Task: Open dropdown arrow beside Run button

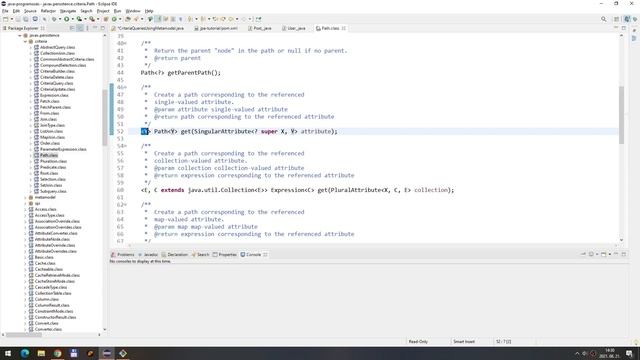Action: click(x=72, y=19)
